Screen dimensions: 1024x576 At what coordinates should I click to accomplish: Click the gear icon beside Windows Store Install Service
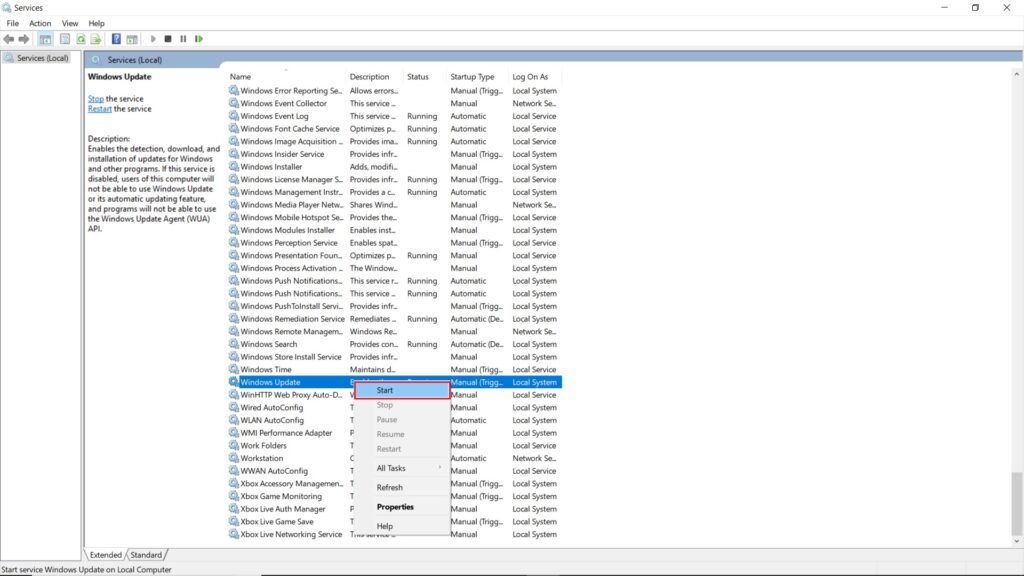[x=234, y=357]
